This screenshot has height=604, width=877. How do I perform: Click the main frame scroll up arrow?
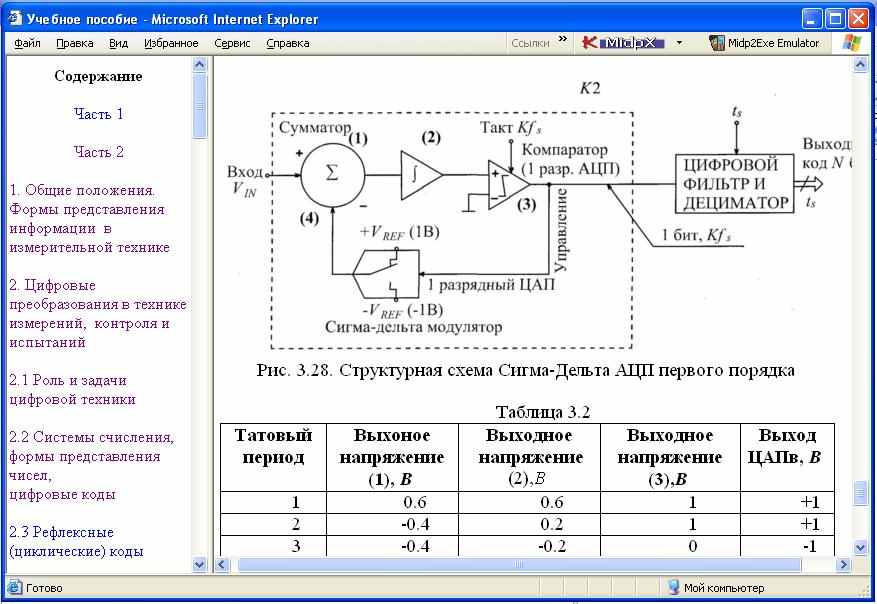tap(860, 65)
